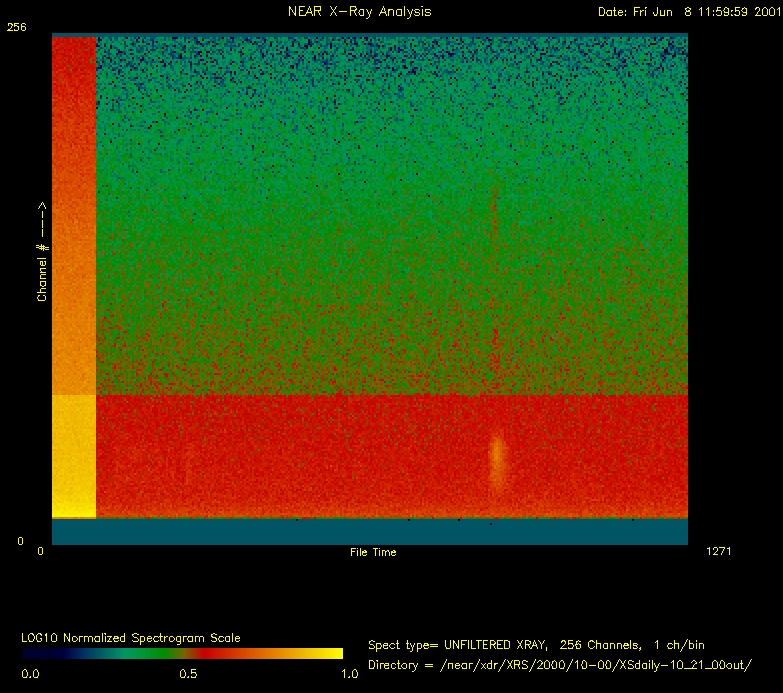The height and width of the screenshot is (693, 783).
Task: Click the "File Time" axis label
Action: tap(372, 552)
